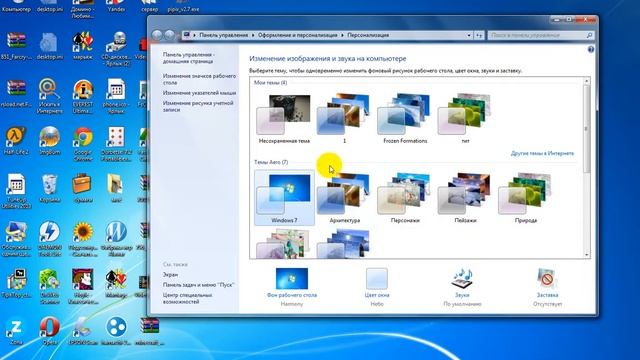This screenshot has width=640, height=360.
Task: Select the fourth theme in Мои темы
Action: [x=465, y=118]
